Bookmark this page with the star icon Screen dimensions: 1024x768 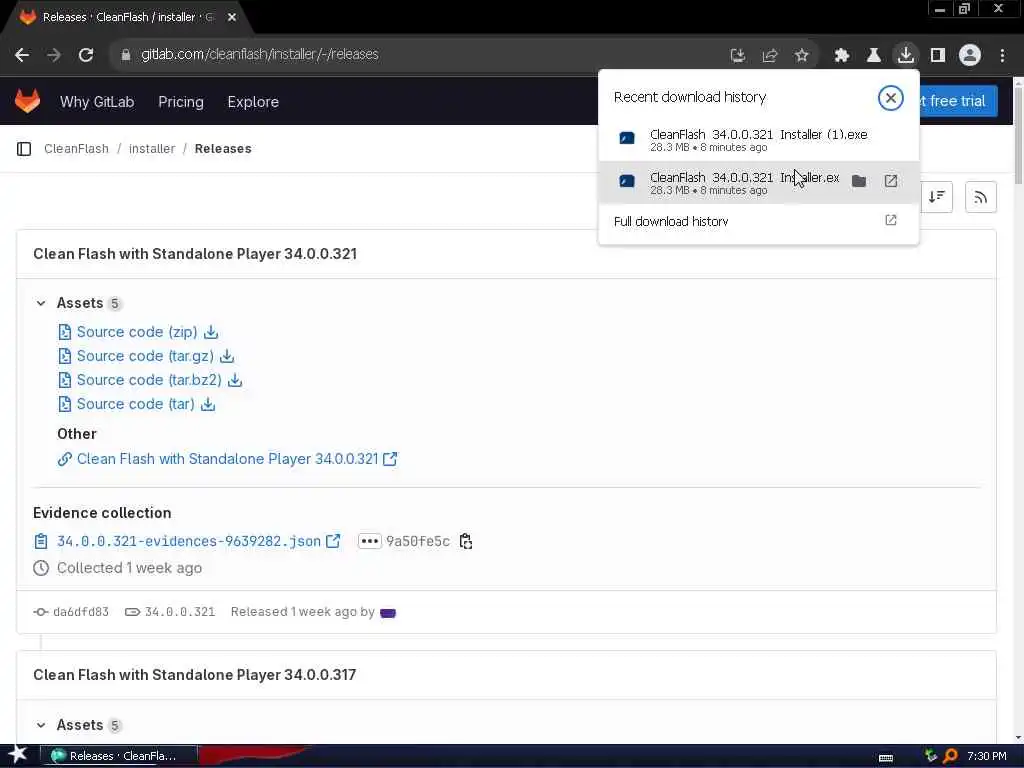(801, 55)
